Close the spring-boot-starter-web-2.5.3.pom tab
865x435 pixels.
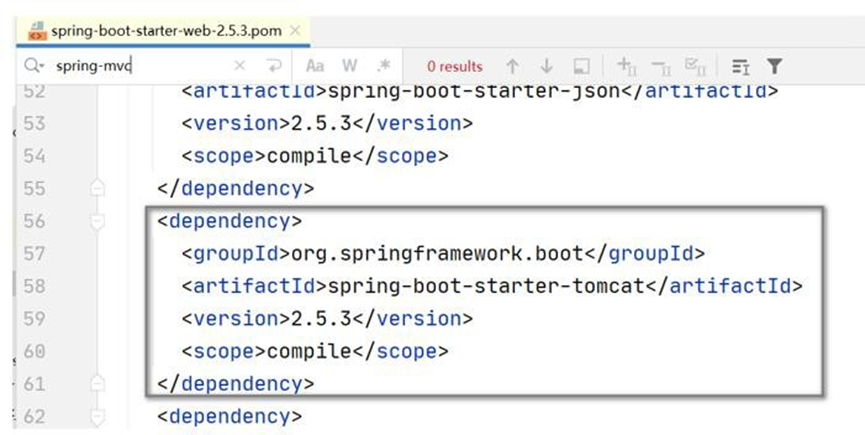[x=294, y=31]
